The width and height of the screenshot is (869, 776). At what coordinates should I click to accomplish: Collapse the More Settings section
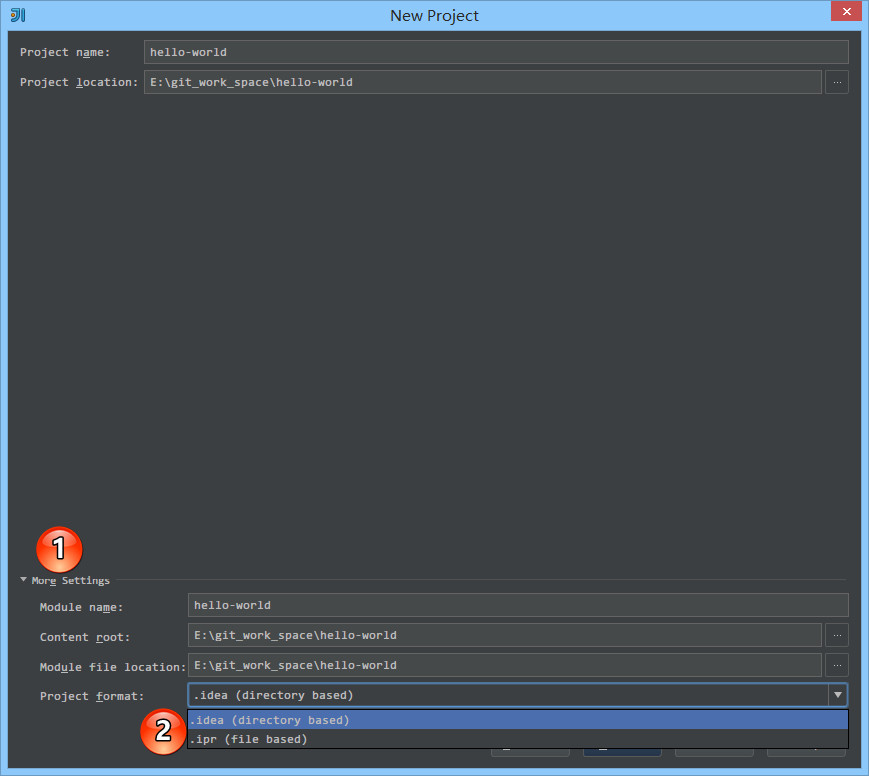click(x=24, y=580)
